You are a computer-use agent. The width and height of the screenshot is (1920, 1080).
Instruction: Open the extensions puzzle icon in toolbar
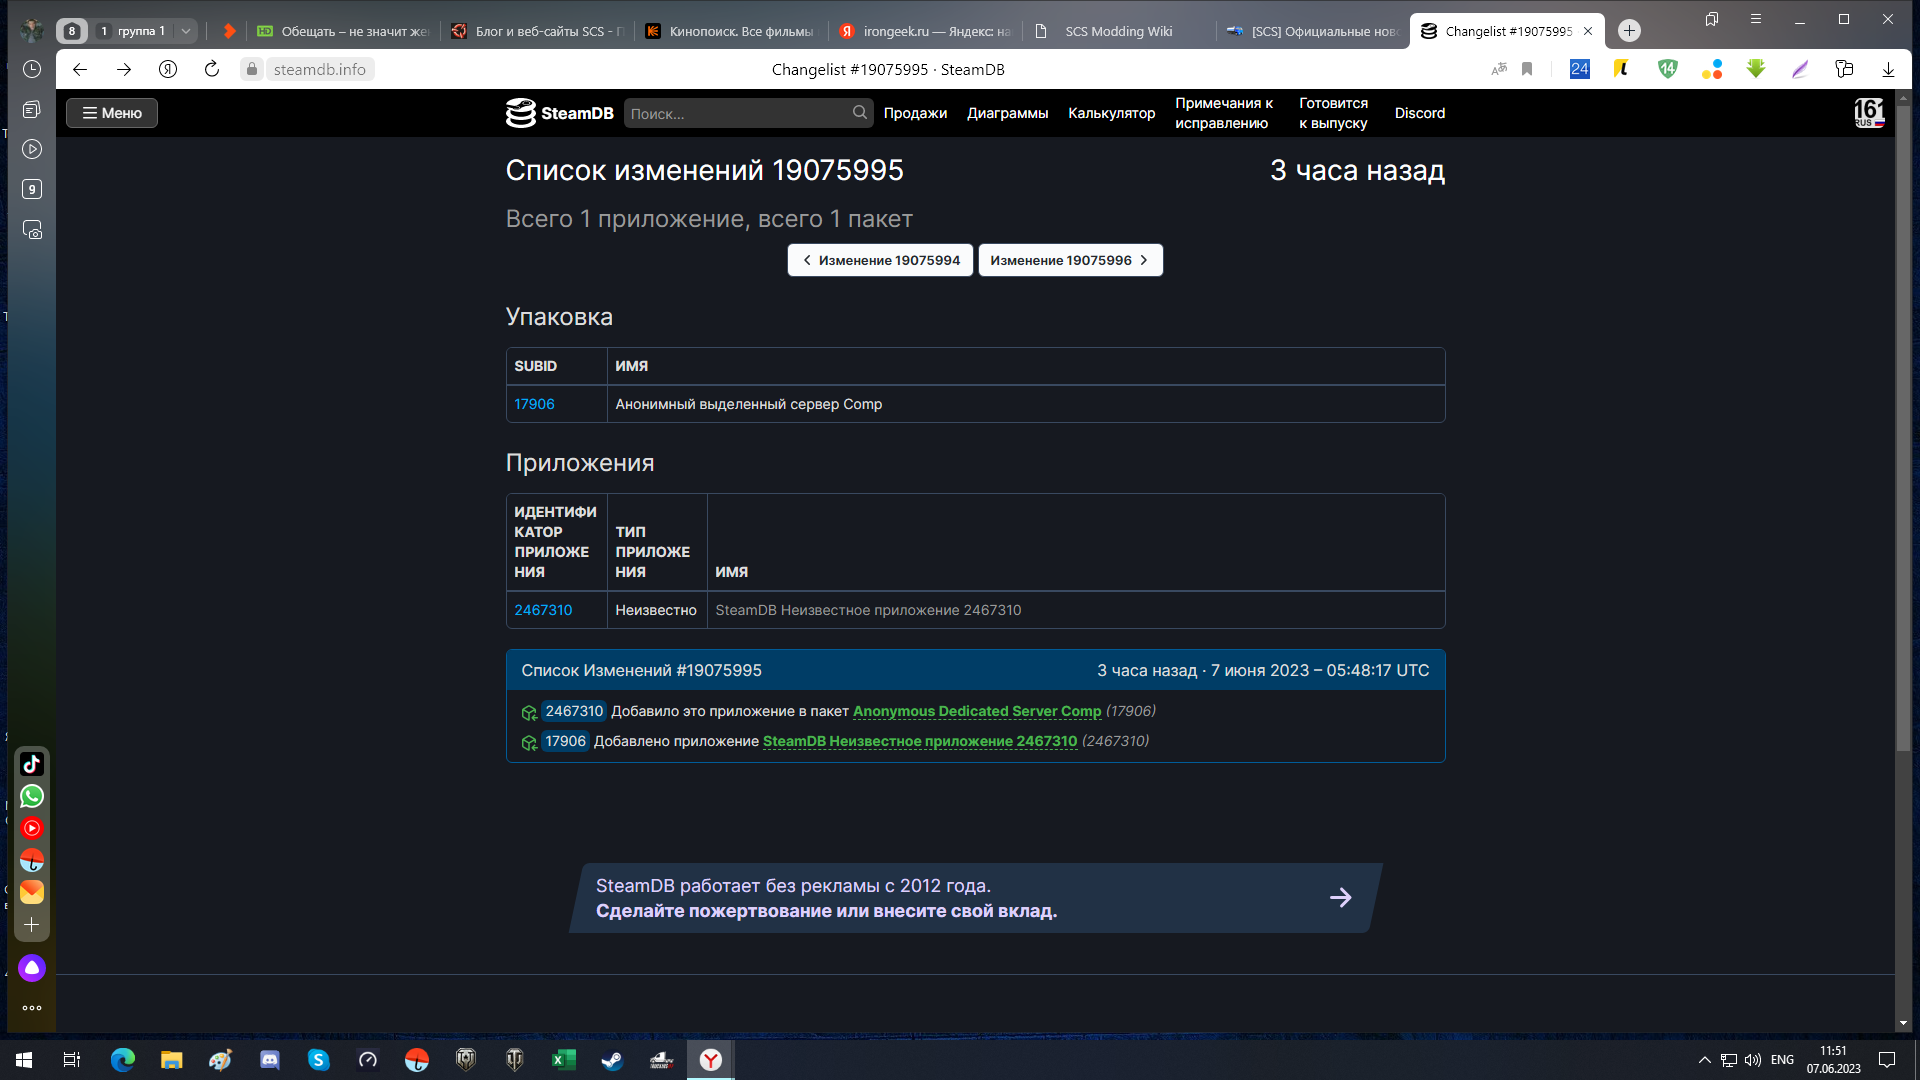pos(1844,69)
